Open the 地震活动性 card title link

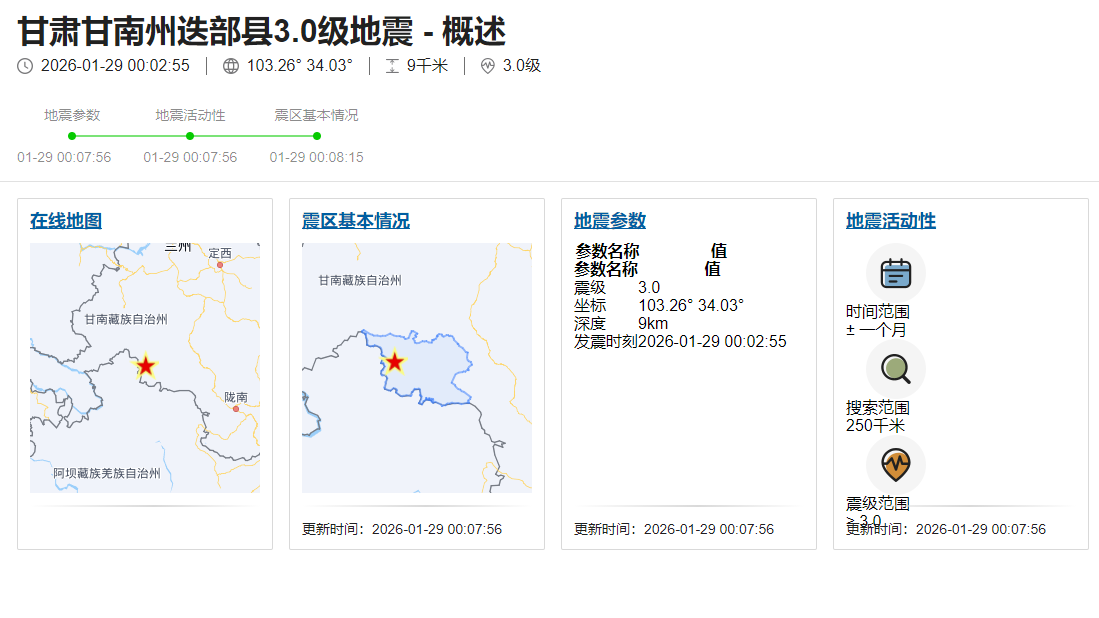(891, 221)
